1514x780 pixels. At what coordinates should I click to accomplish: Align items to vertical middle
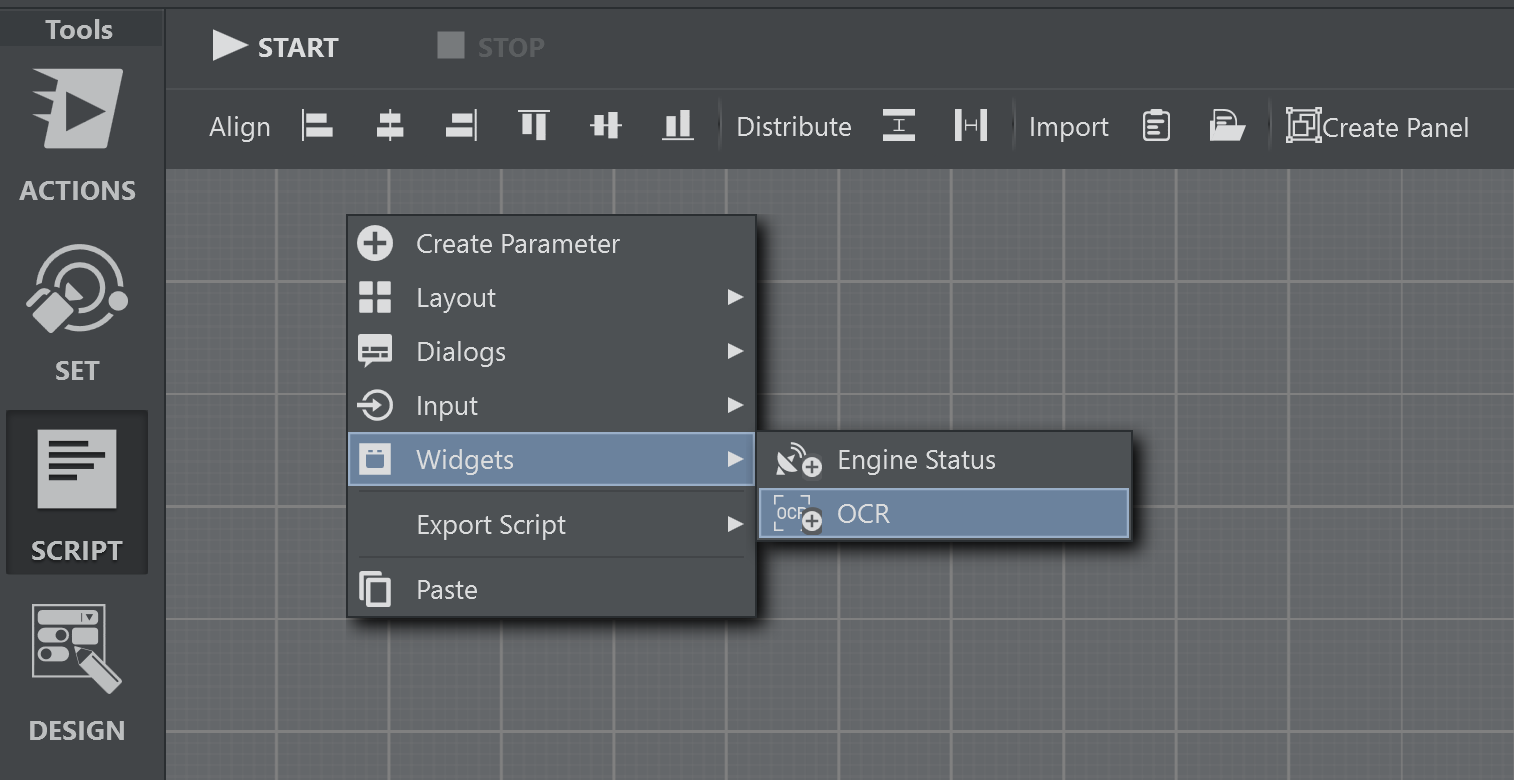[605, 126]
